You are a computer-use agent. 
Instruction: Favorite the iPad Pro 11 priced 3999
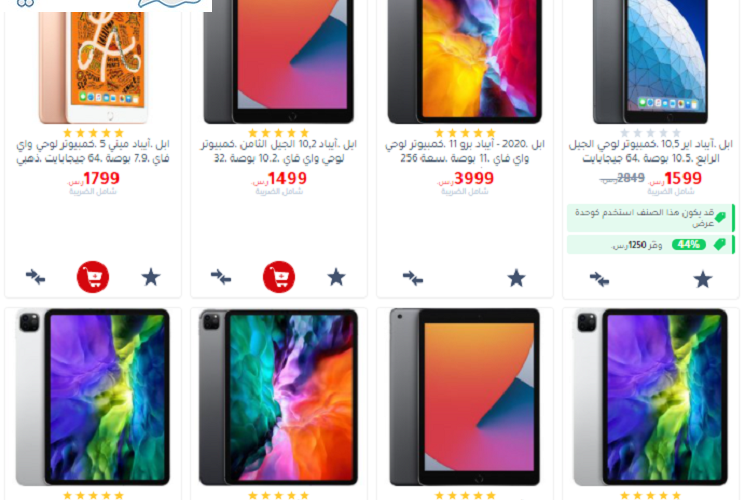click(516, 278)
